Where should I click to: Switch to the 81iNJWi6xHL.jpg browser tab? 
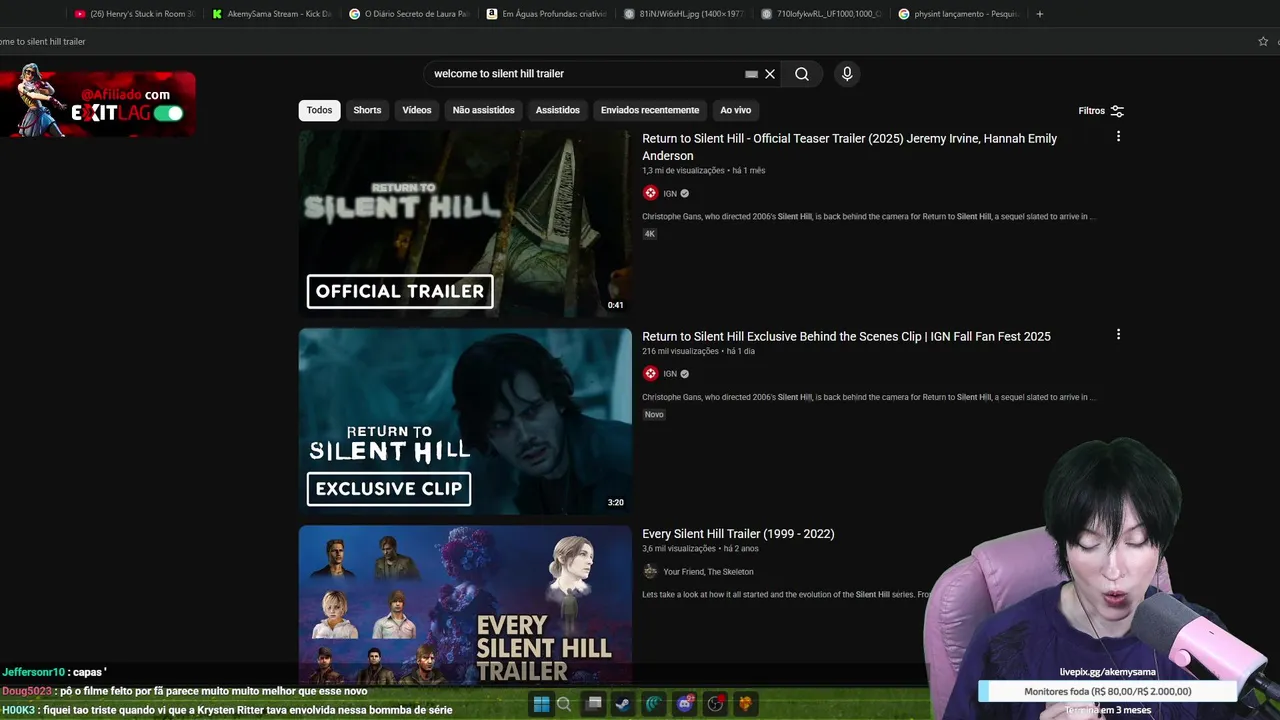coord(683,14)
